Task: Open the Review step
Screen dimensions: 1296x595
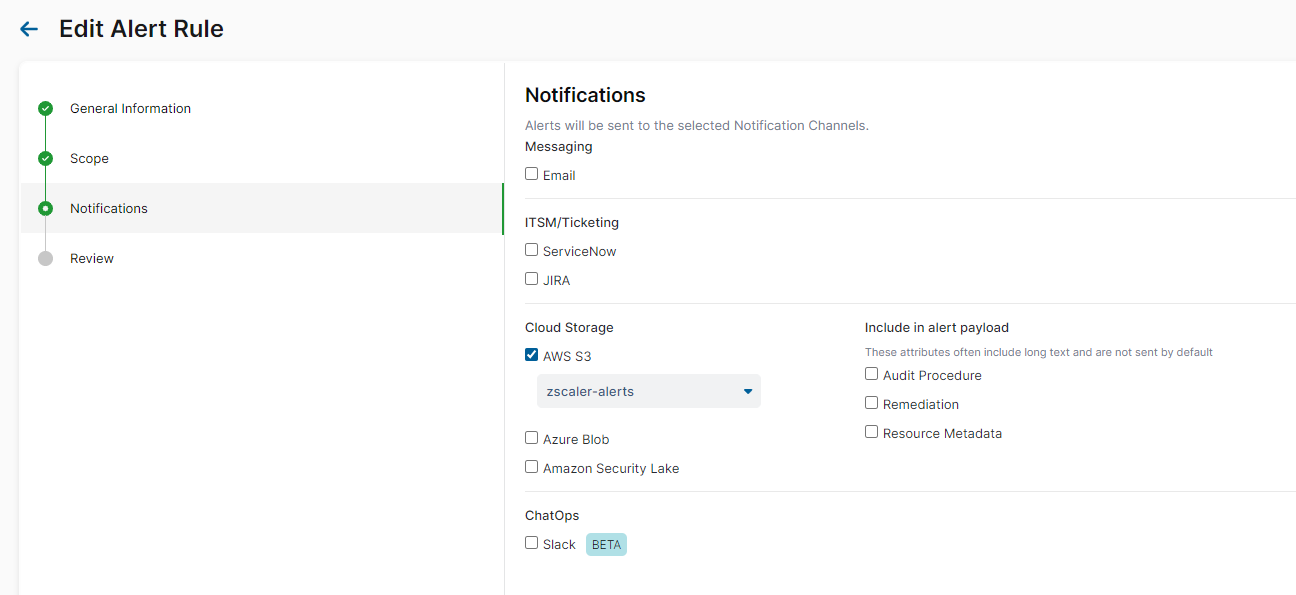Action: click(x=92, y=258)
